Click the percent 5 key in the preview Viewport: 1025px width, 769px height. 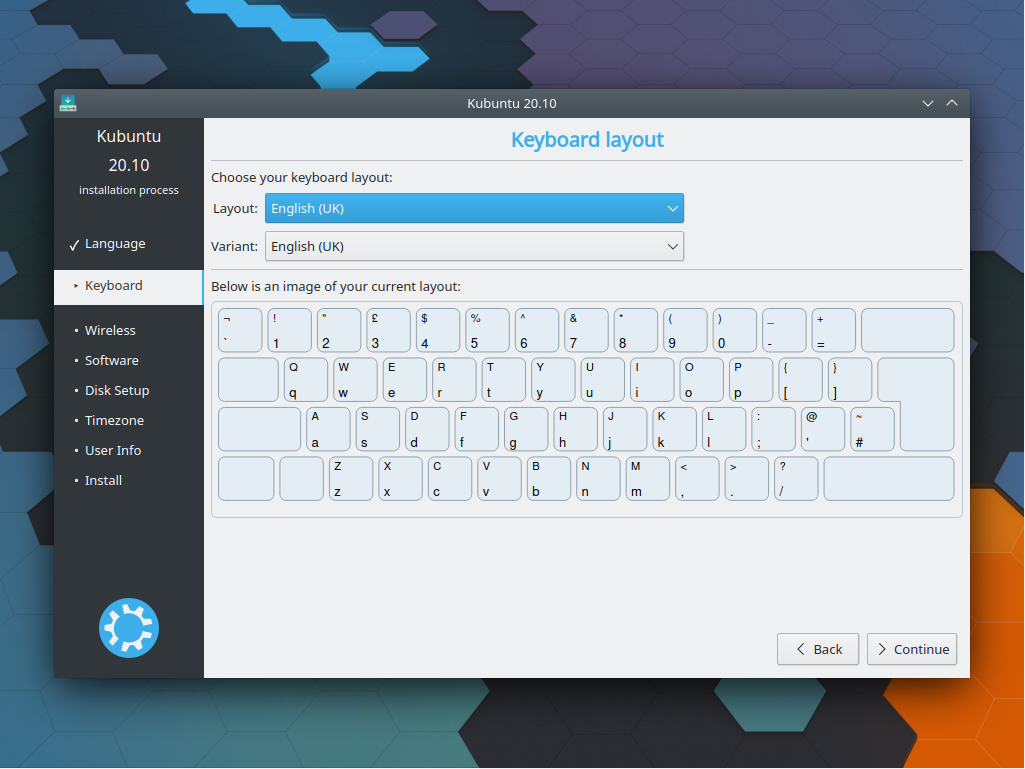point(487,330)
